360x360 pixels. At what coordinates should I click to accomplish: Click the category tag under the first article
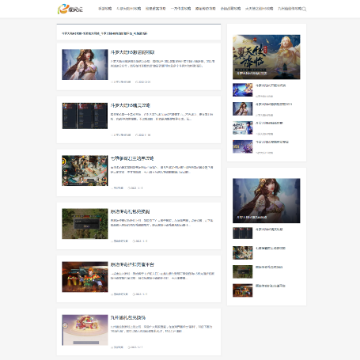[x=121, y=82]
